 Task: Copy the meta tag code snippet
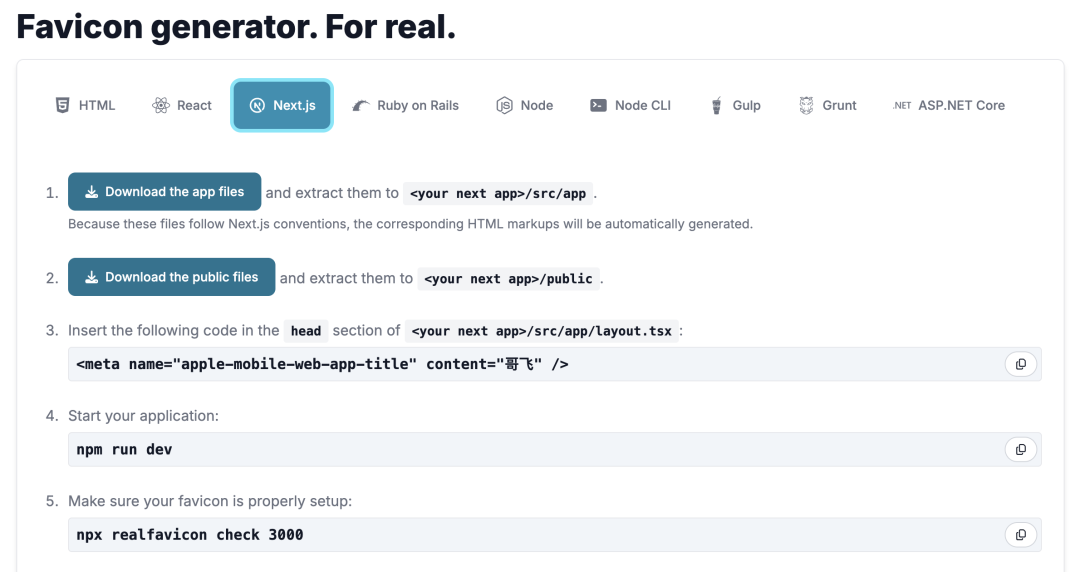1021,364
